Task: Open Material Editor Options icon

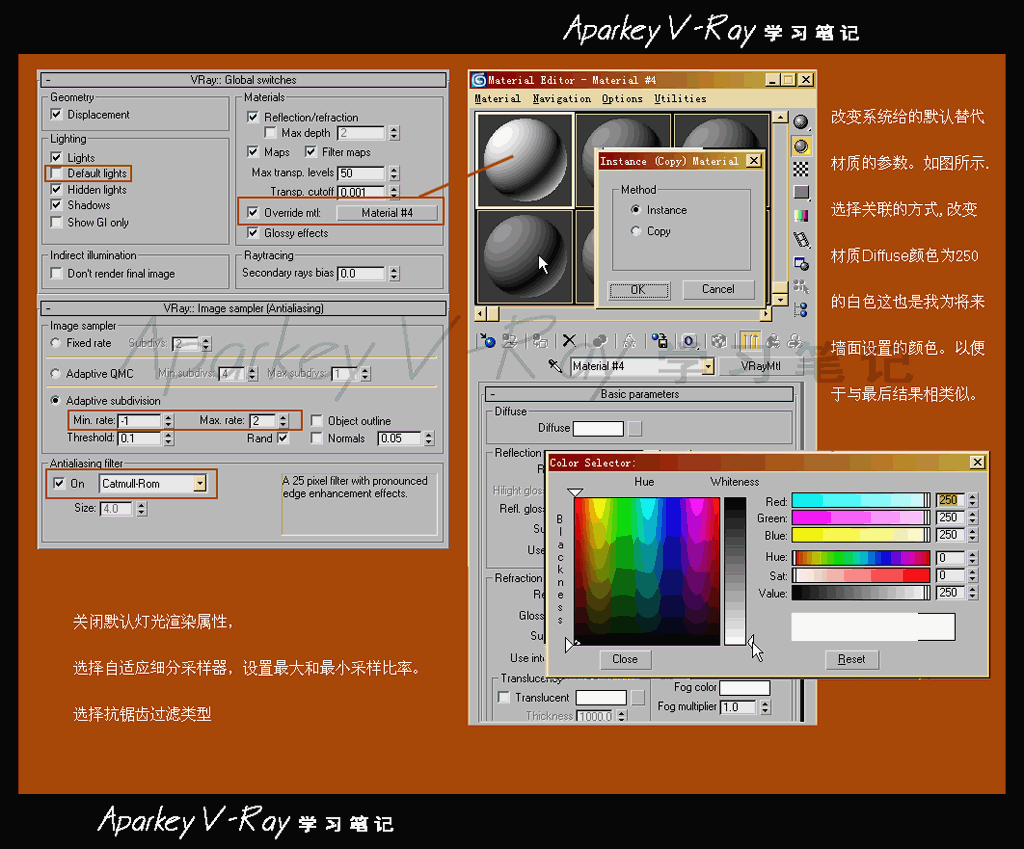Action: [x=801, y=263]
